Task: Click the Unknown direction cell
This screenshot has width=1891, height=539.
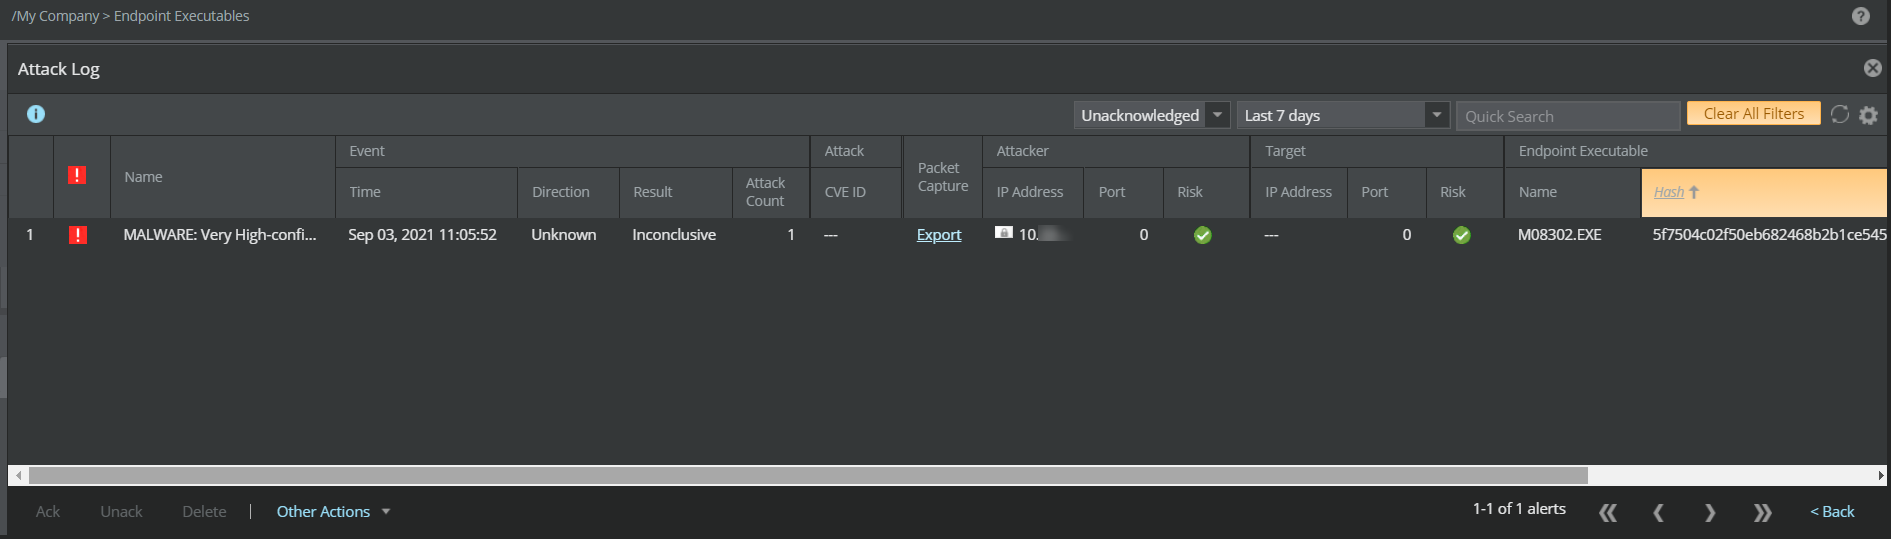Action: pos(564,235)
